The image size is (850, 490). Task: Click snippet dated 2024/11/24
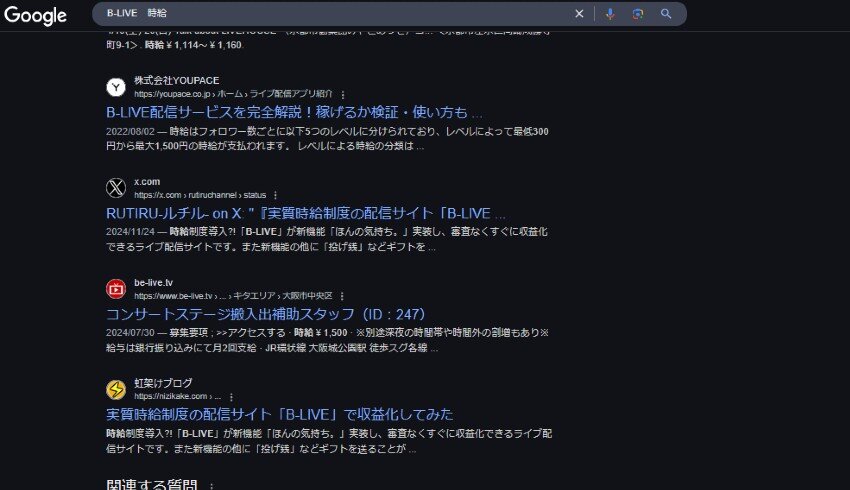click(x=327, y=239)
